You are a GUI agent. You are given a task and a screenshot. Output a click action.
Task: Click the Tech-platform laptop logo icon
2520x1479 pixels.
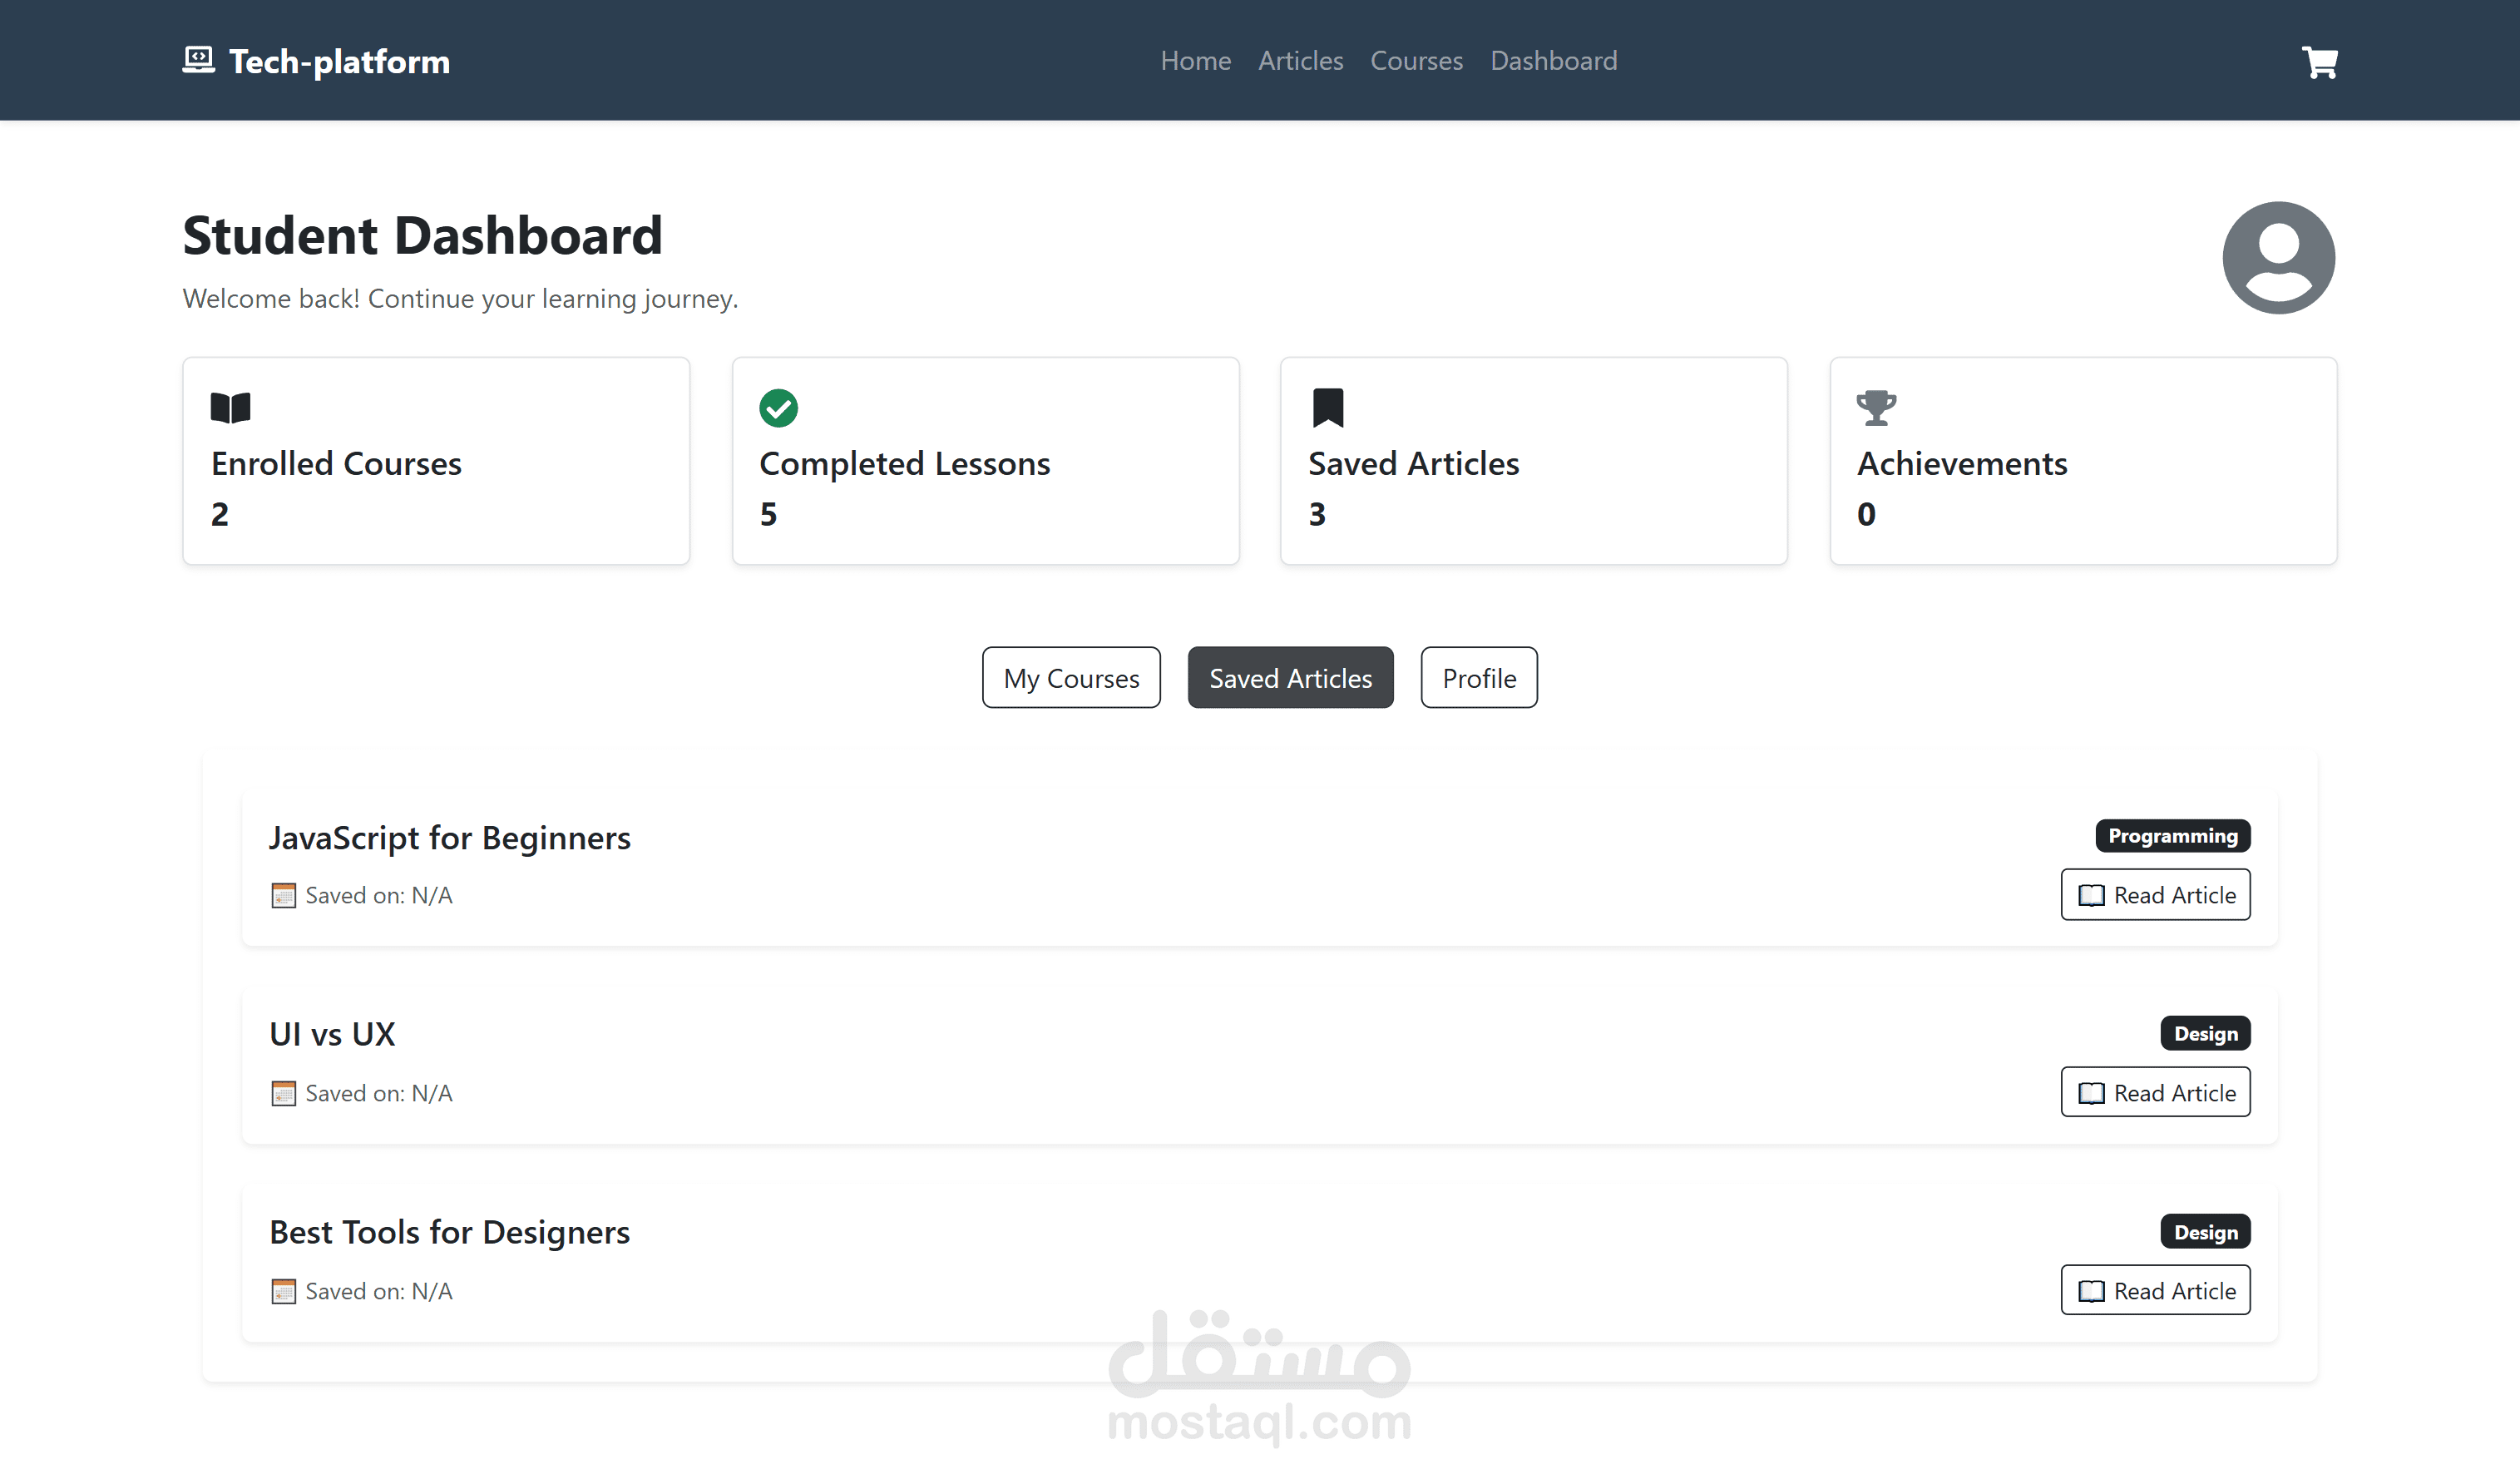(x=198, y=60)
